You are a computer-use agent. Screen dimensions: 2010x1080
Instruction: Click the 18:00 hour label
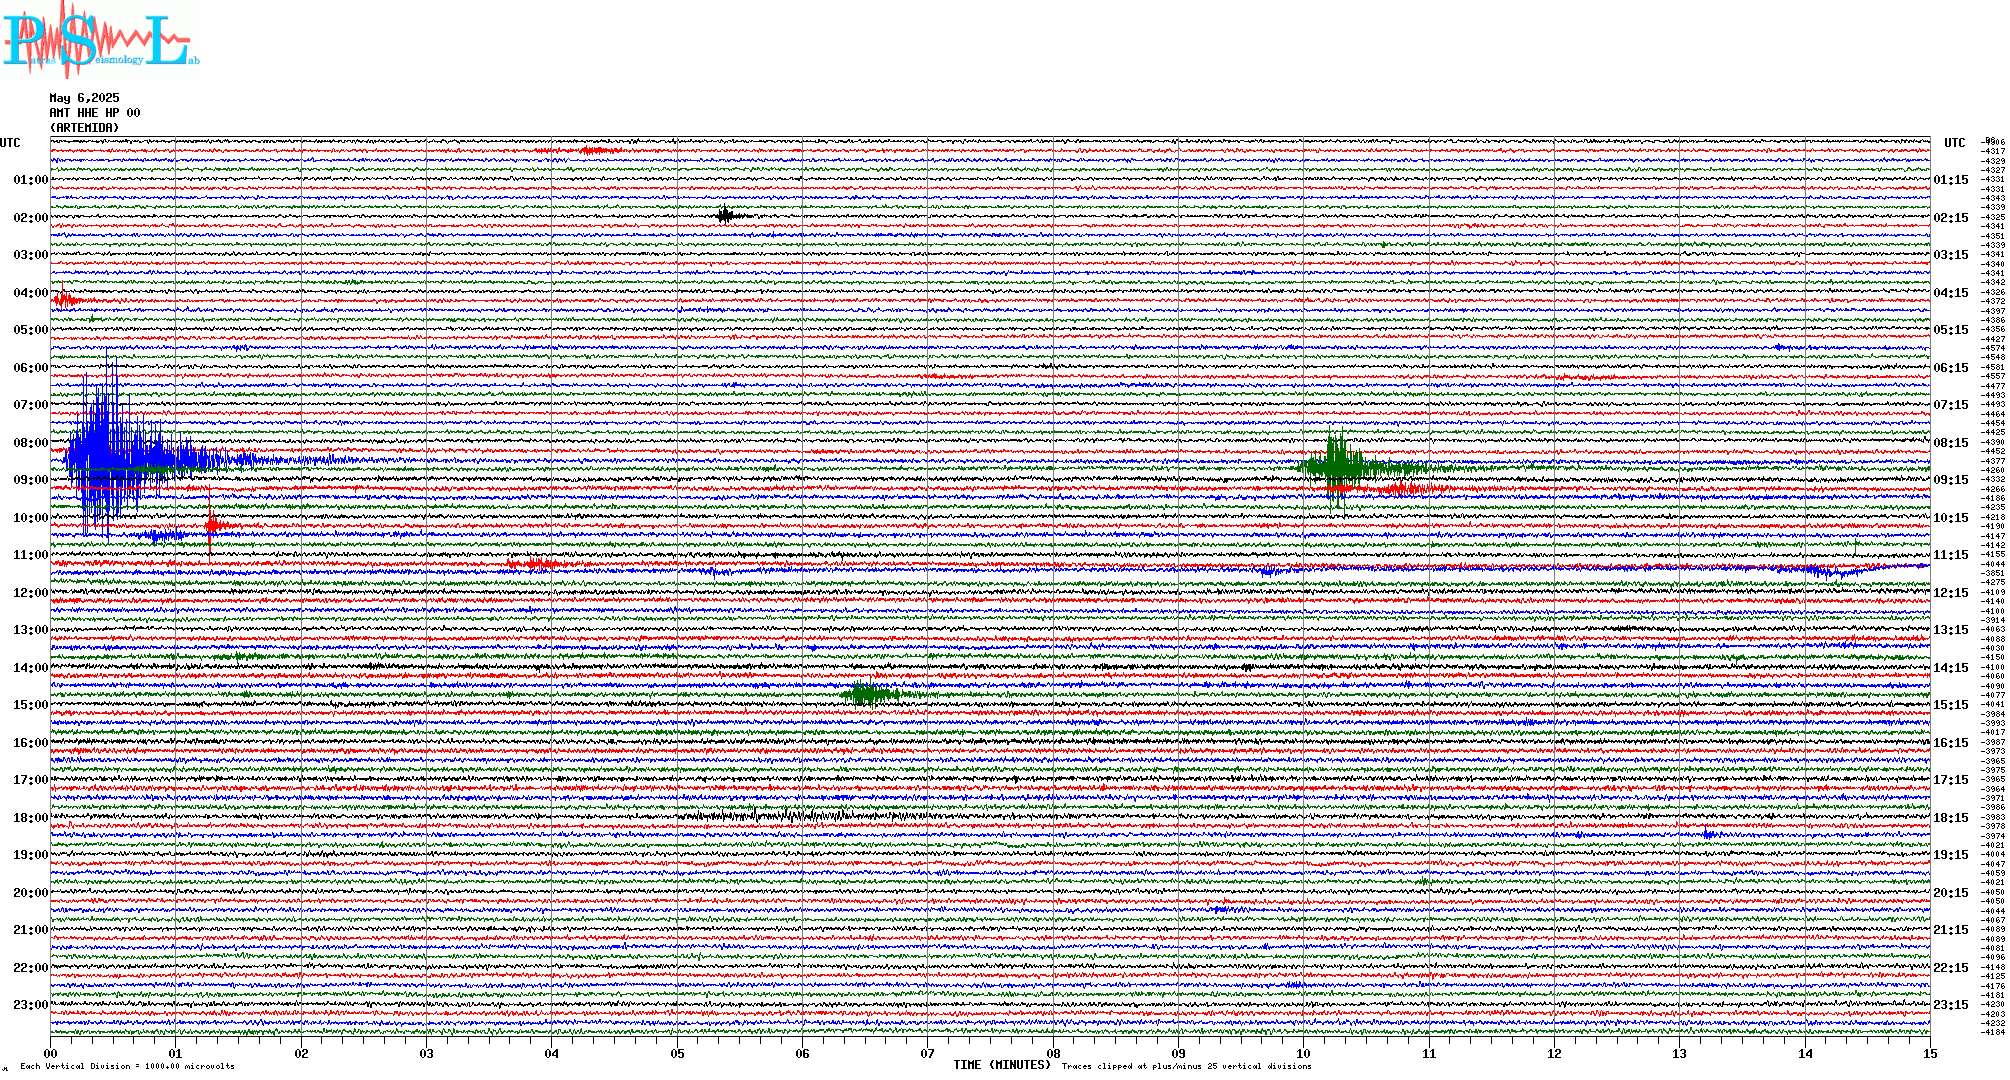pos(30,818)
